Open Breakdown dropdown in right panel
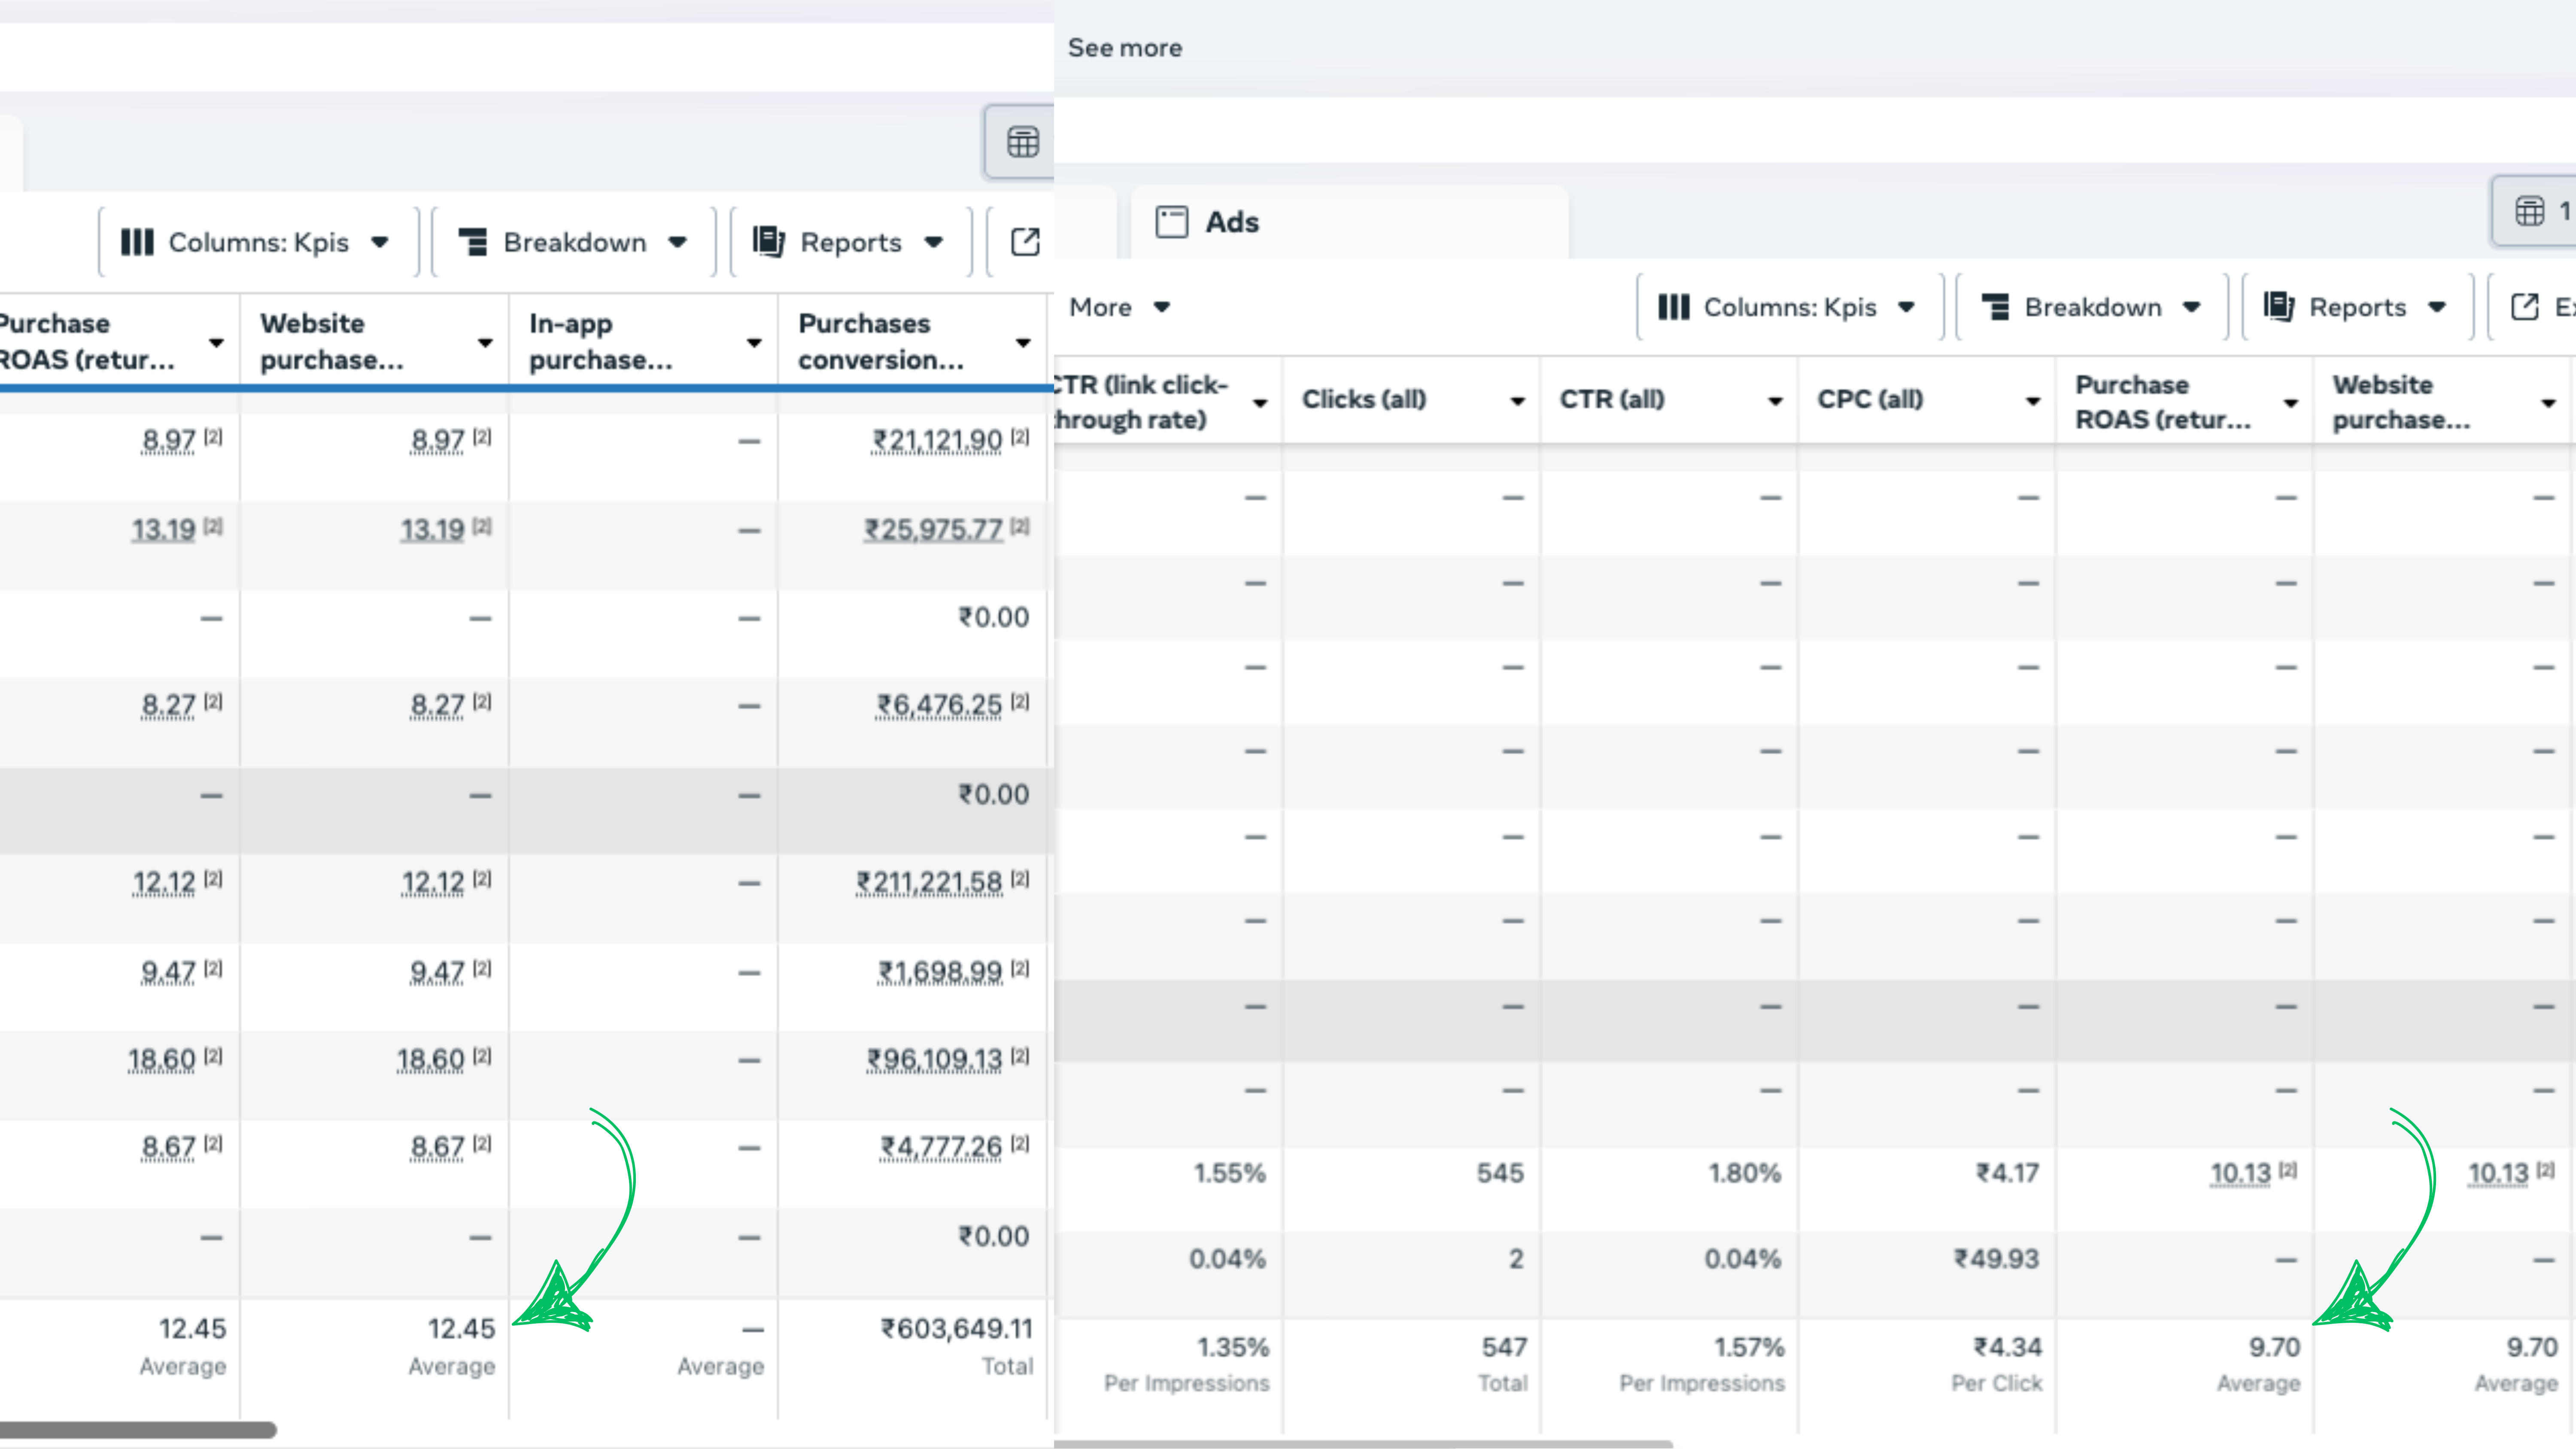Screen dimensions: 2576x1449 (2092, 307)
